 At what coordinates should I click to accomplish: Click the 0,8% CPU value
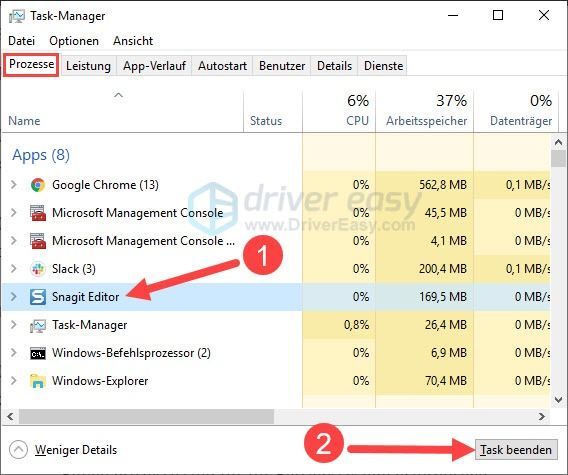[356, 325]
